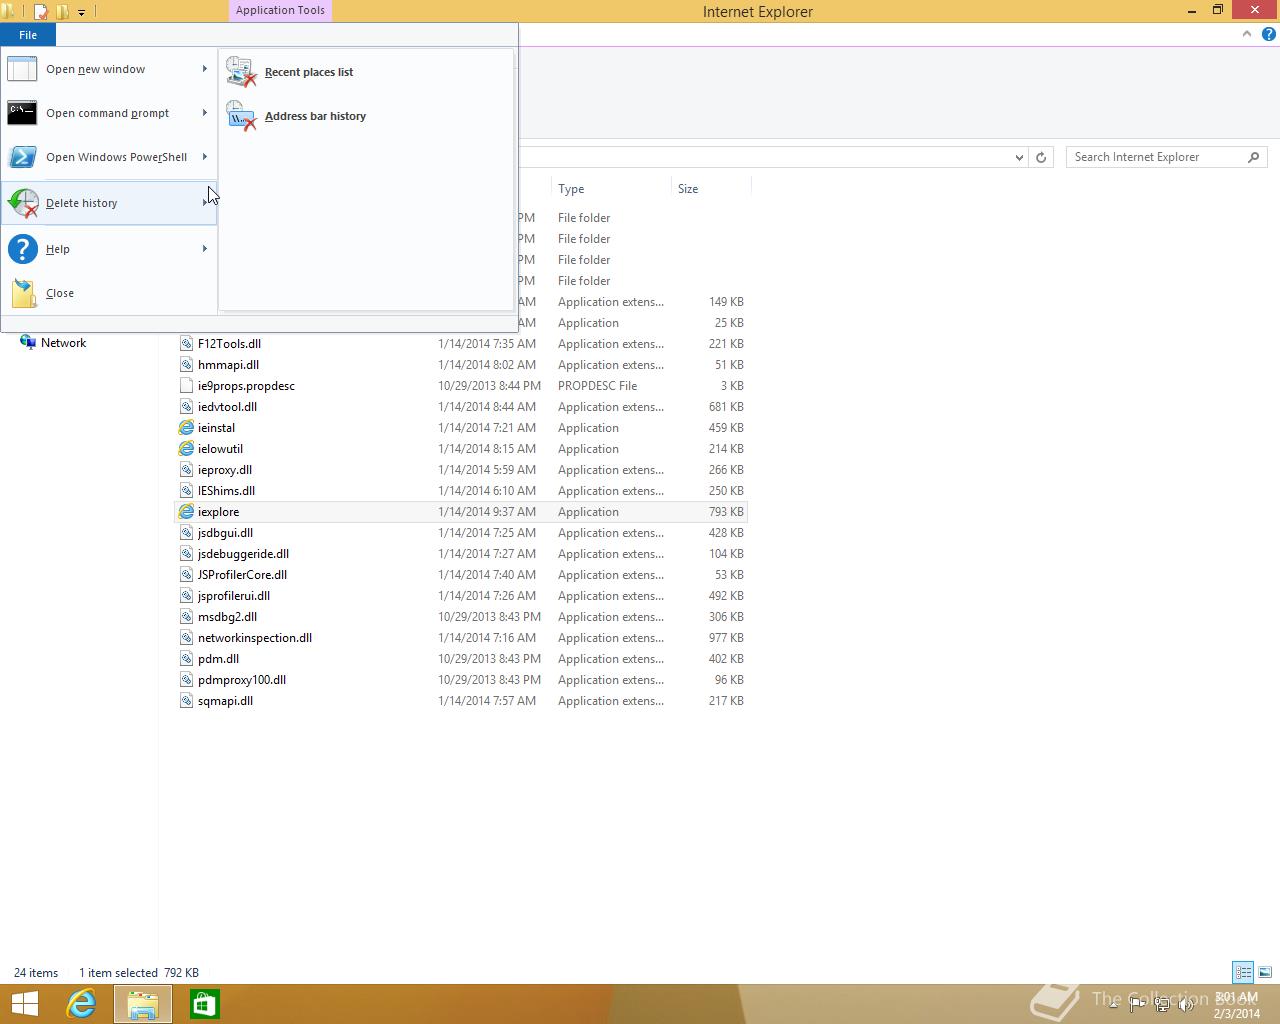Click the Open new window icon
This screenshot has height=1024, width=1280.
22,69
